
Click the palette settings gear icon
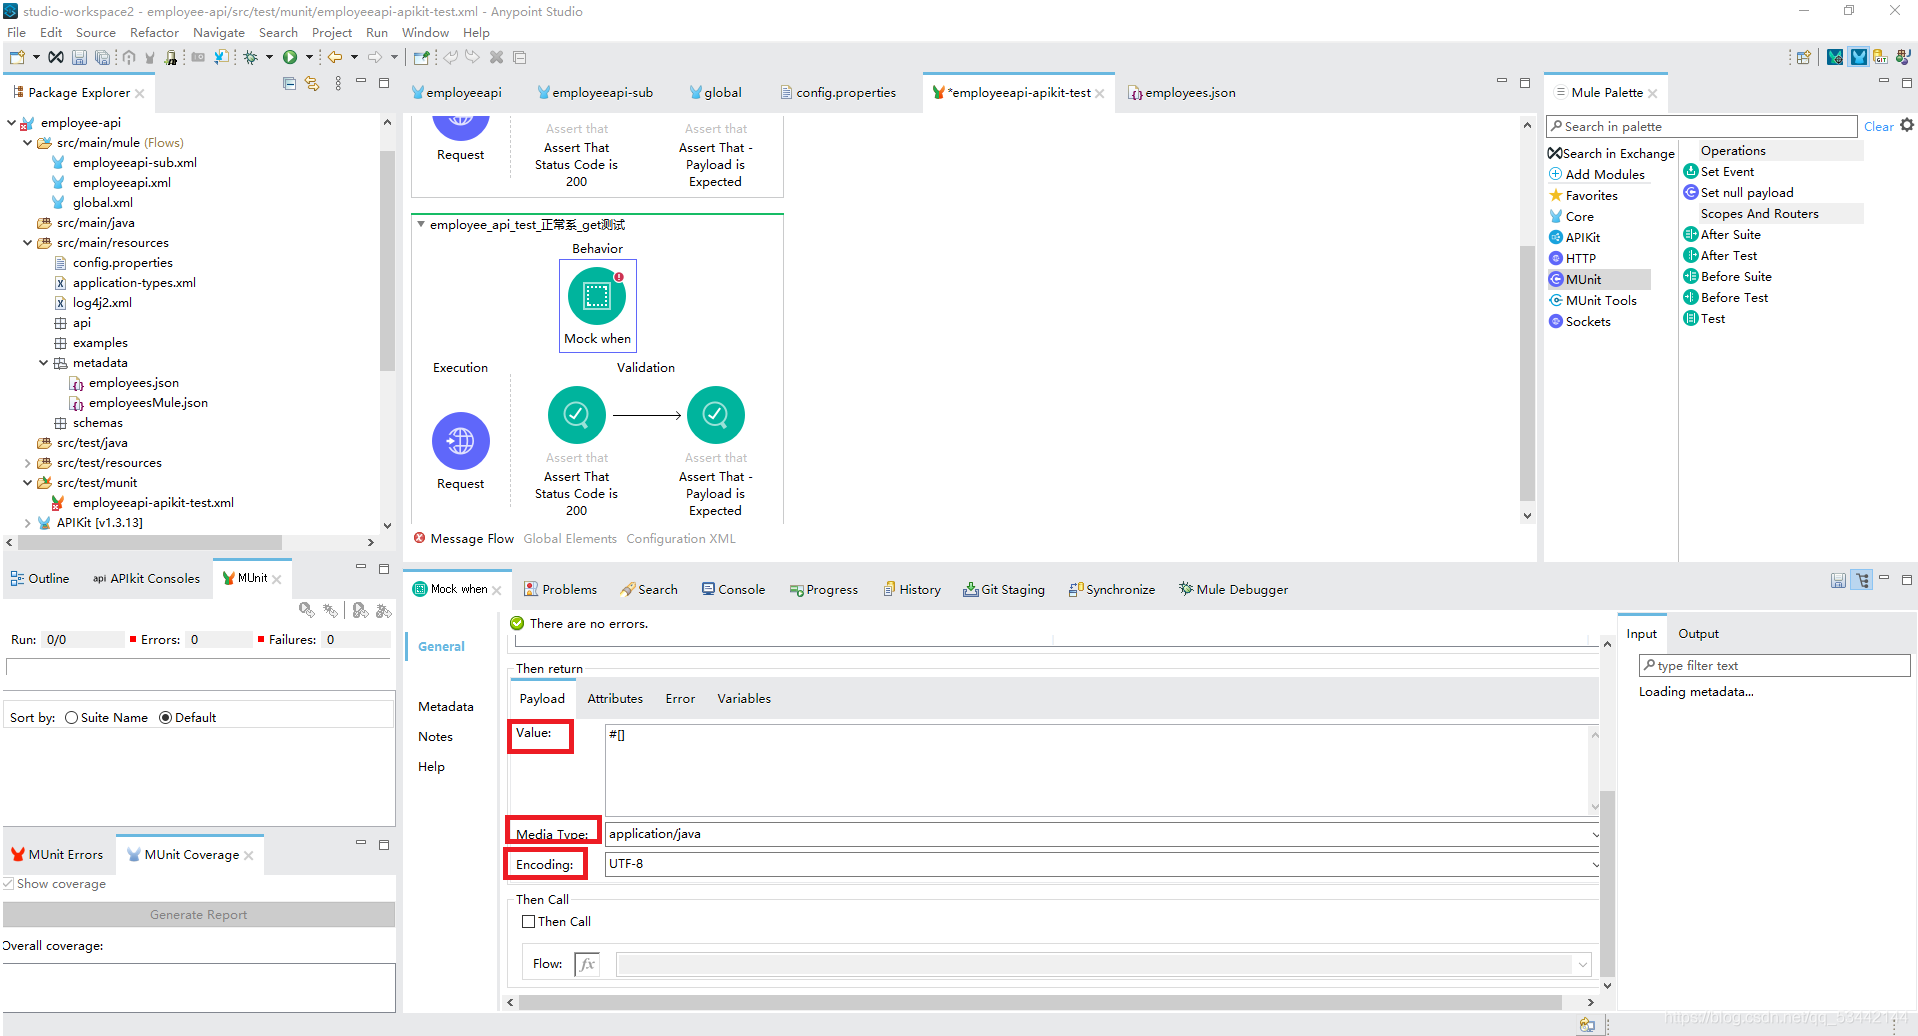[x=1907, y=125]
